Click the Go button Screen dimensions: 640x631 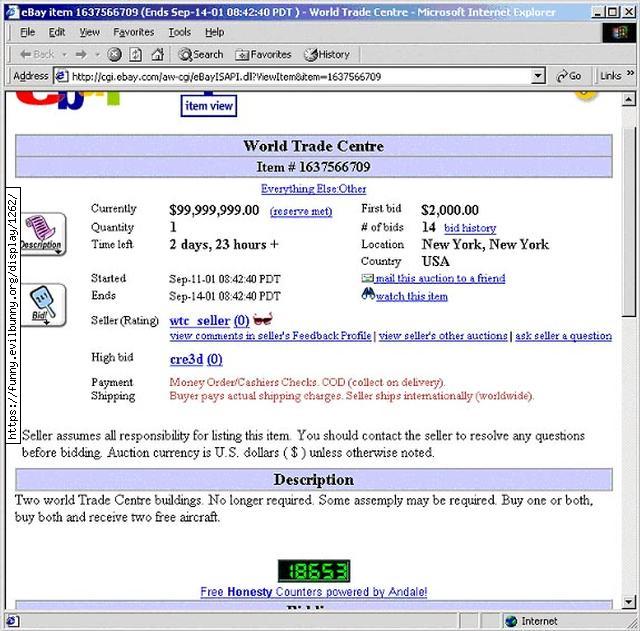click(x=569, y=76)
